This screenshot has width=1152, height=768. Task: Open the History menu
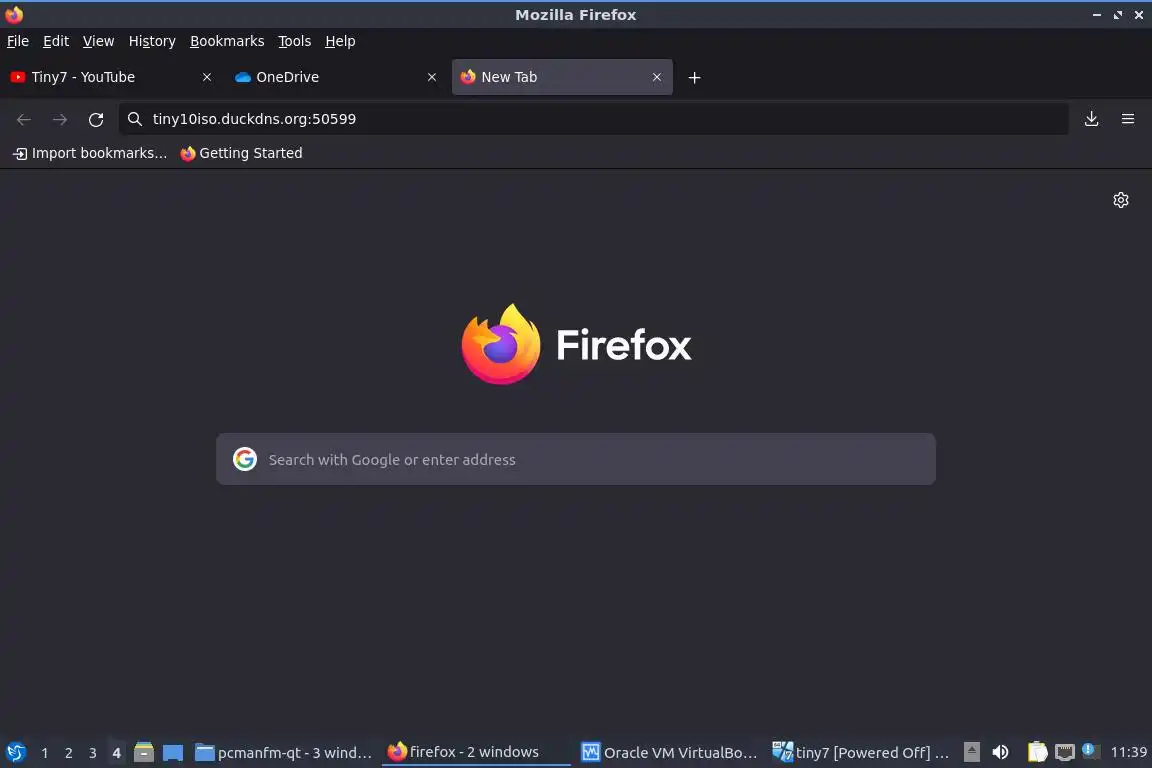tap(152, 41)
